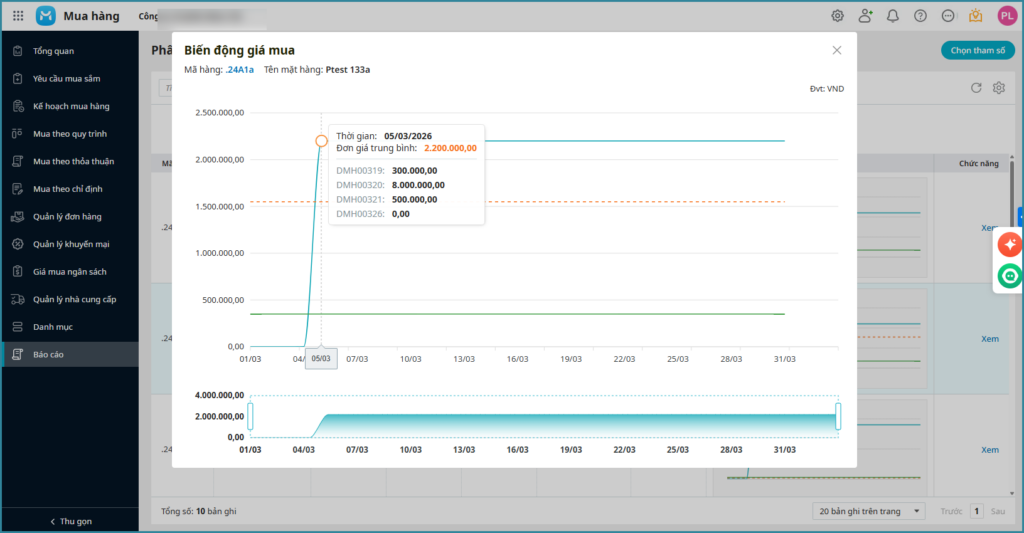Select Giá mua ngân sách in sidebar
This screenshot has height=533, width=1024.
[x=70, y=272]
